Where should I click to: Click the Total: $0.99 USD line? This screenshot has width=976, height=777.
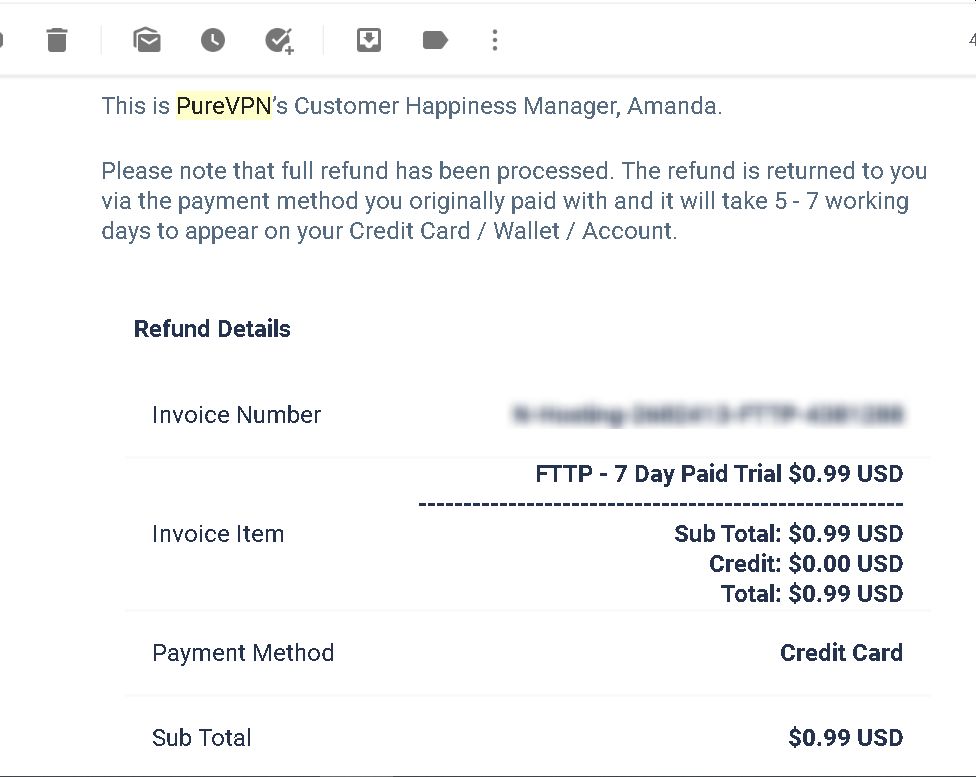pos(812,594)
